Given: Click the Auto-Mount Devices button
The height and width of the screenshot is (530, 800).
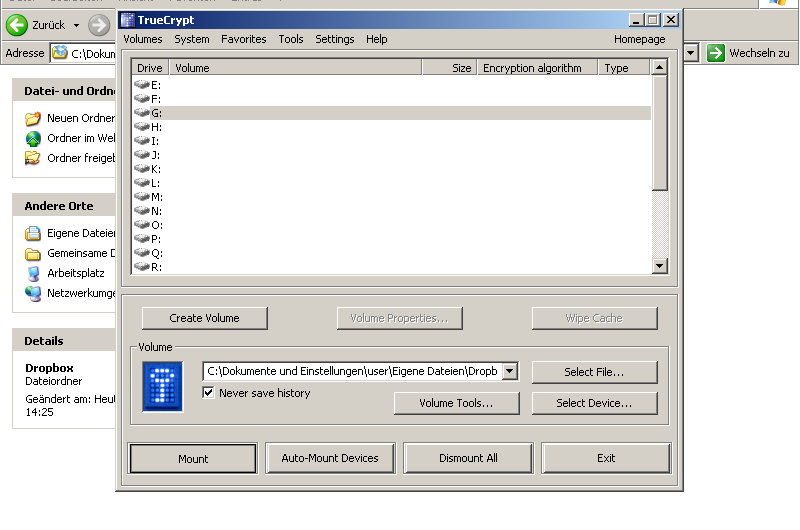Looking at the screenshot, I should pyautogui.click(x=330, y=458).
